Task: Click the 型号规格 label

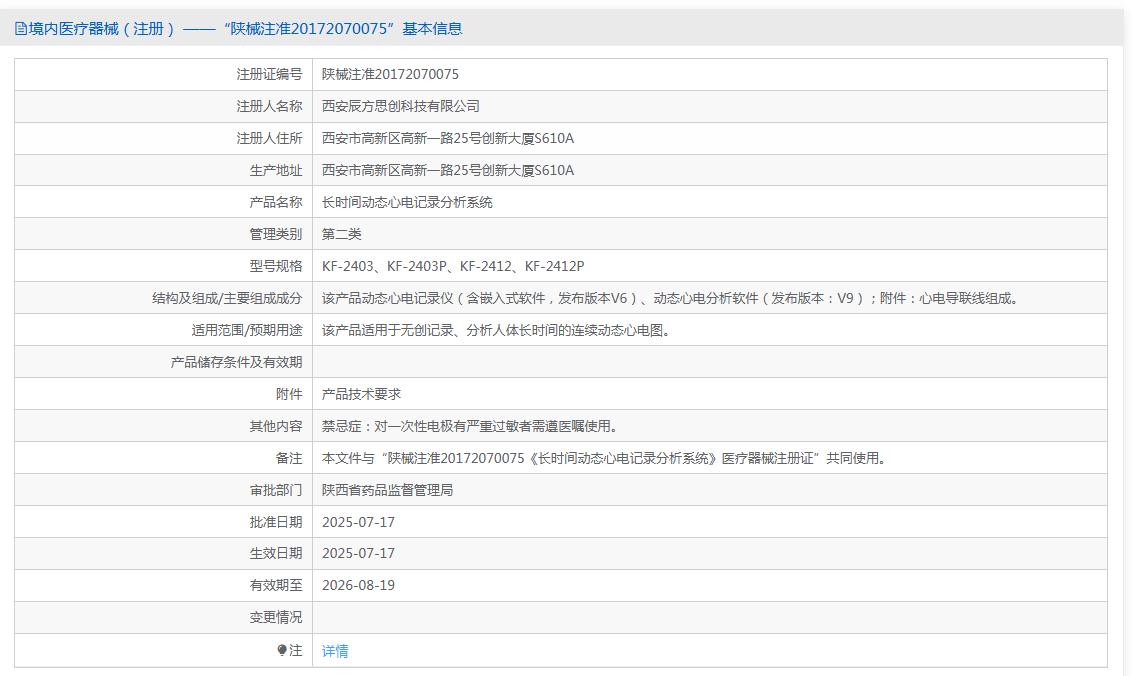Action: pos(276,266)
